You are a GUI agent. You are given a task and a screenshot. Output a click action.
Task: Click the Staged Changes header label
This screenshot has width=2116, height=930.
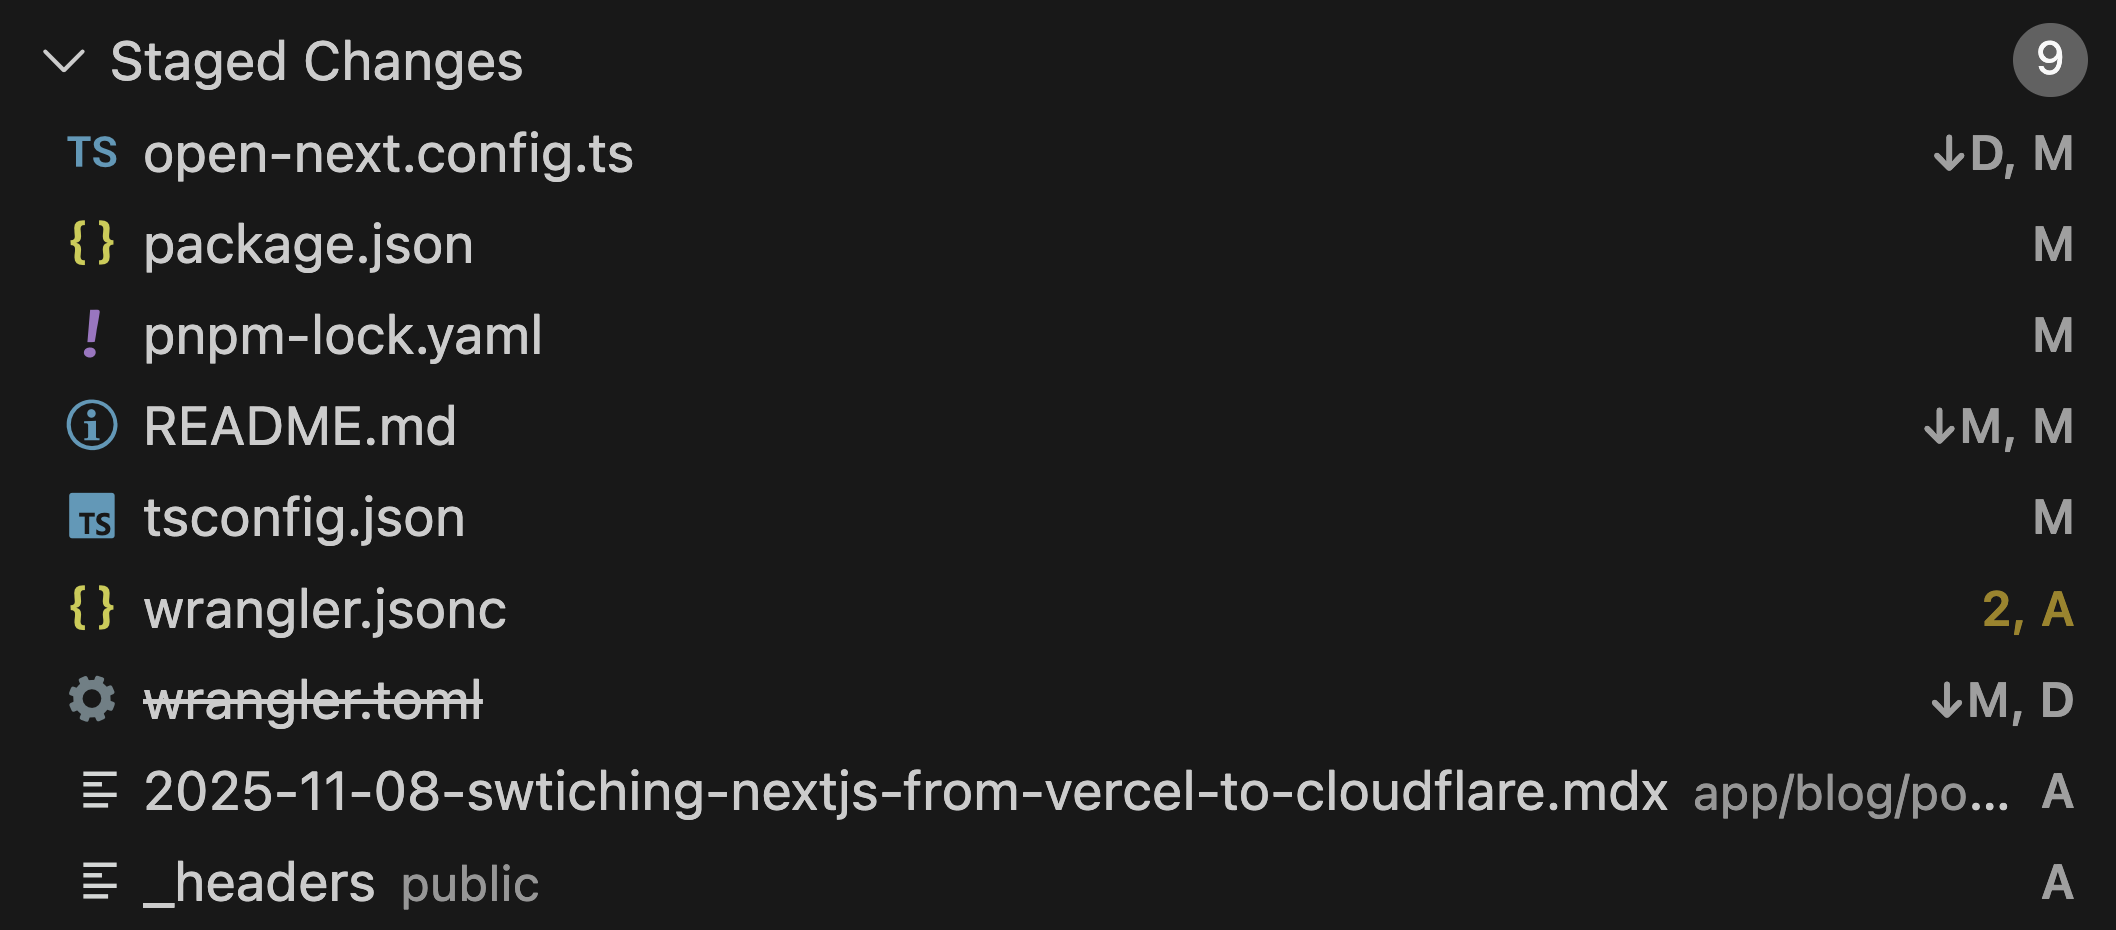[x=316, y=62]
